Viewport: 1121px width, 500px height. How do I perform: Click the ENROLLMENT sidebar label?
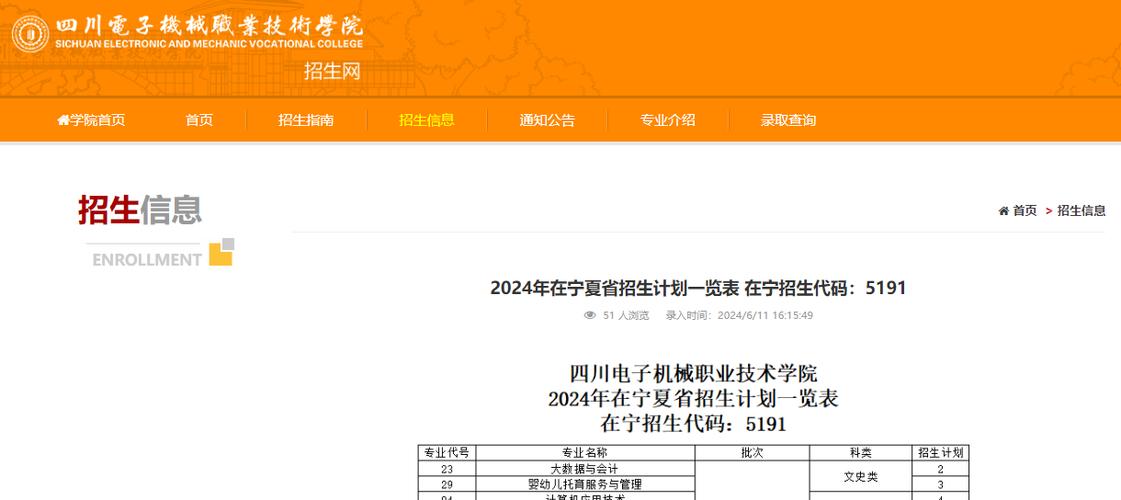(x=147, y=260)
